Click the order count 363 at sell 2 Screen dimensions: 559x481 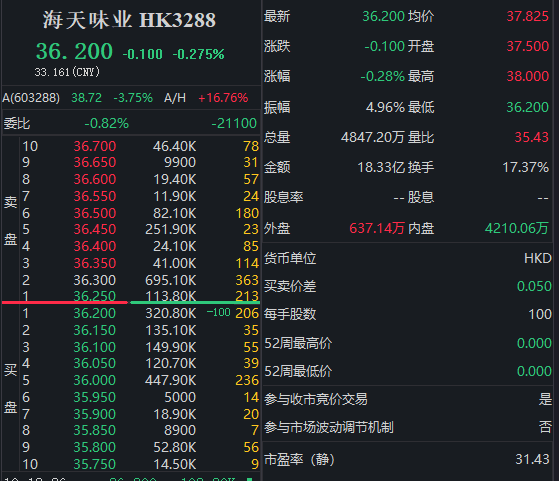tap(247, 280)
